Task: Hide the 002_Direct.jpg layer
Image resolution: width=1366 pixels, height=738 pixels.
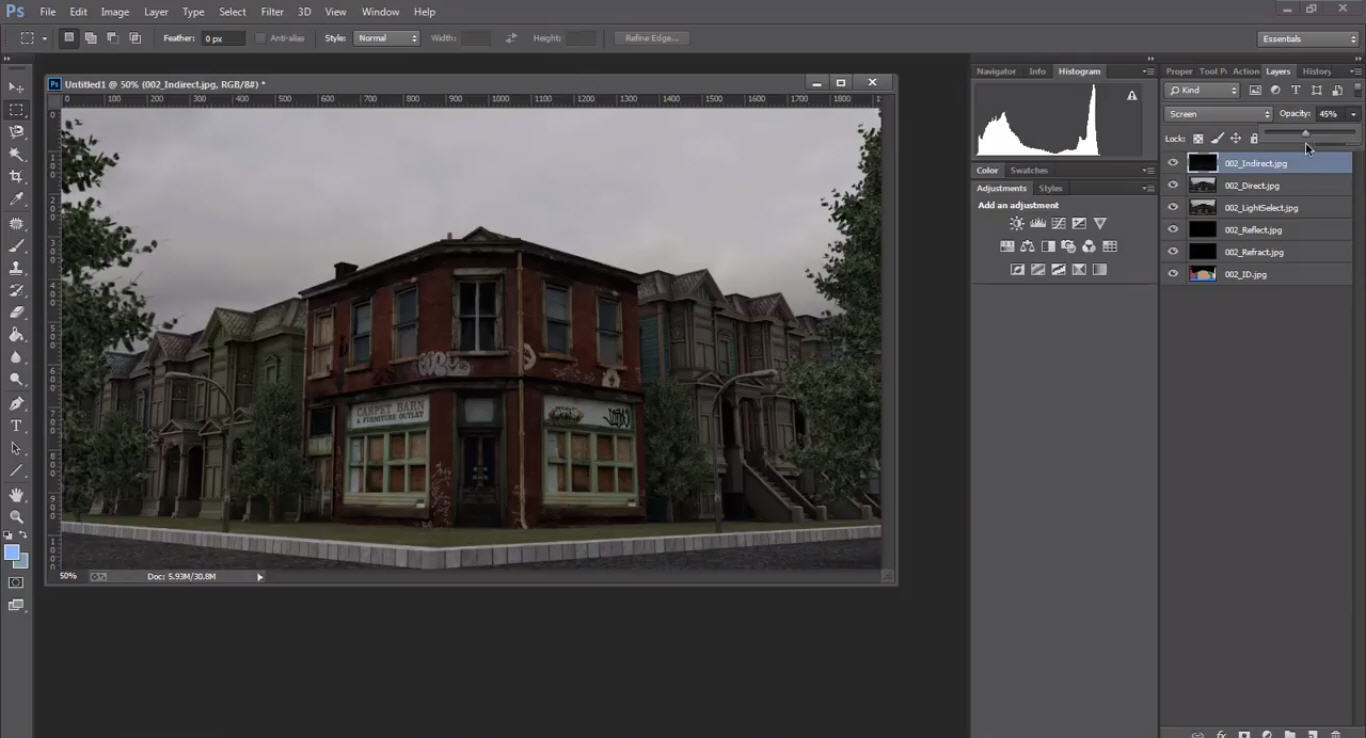Action: tap(1173, 185)
